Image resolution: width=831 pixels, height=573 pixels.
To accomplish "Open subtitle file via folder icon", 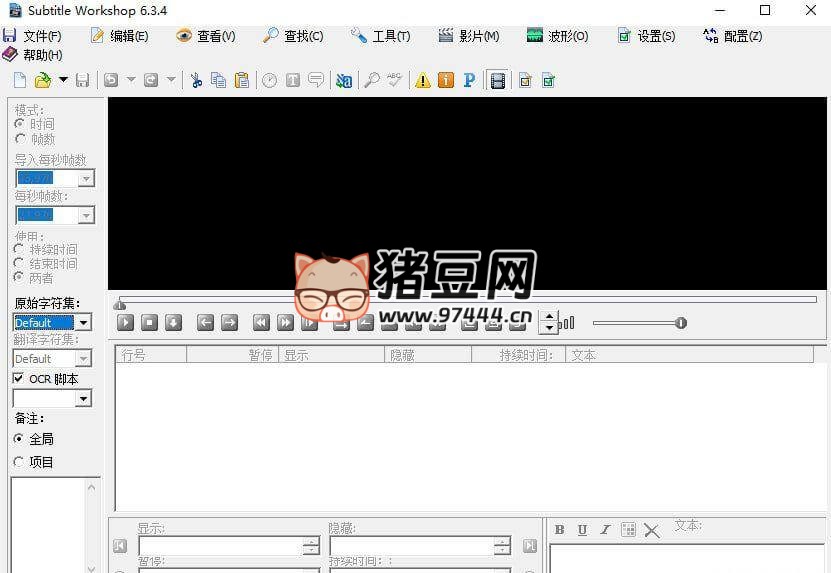I will click(x=43, y=81).
